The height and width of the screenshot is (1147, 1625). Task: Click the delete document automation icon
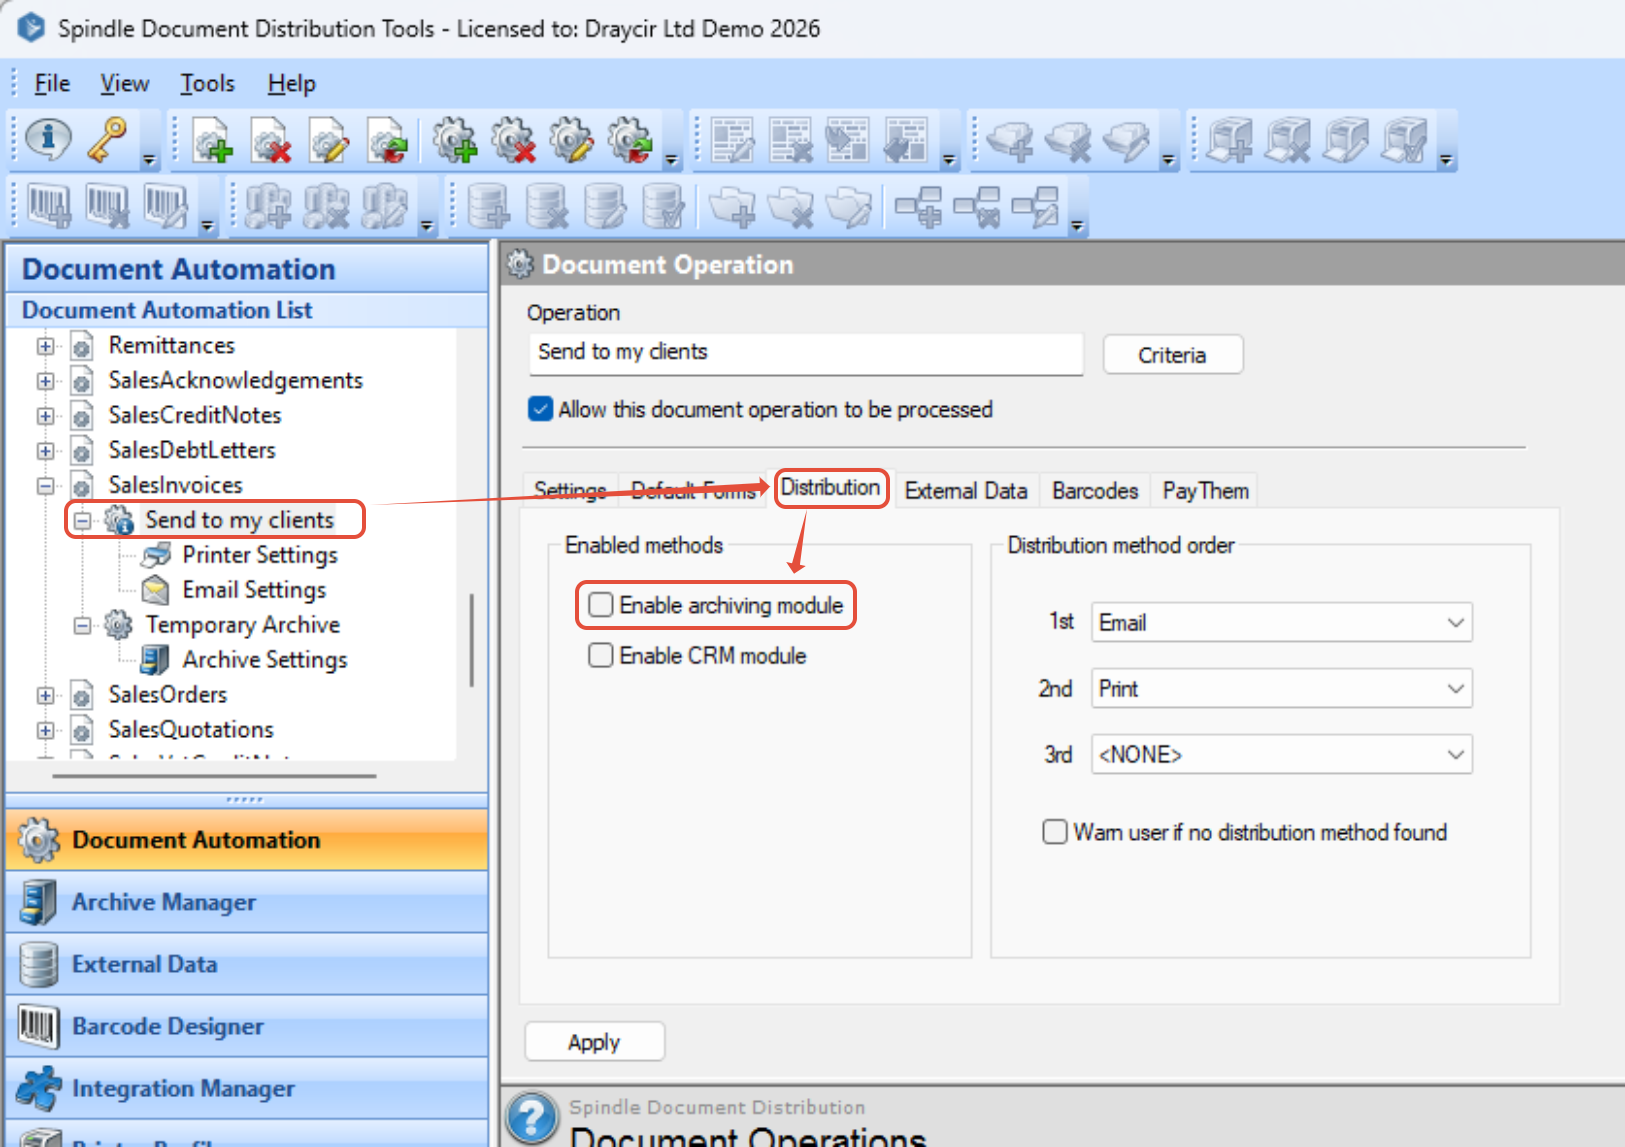pyautogui.click(x=271, y=140)
